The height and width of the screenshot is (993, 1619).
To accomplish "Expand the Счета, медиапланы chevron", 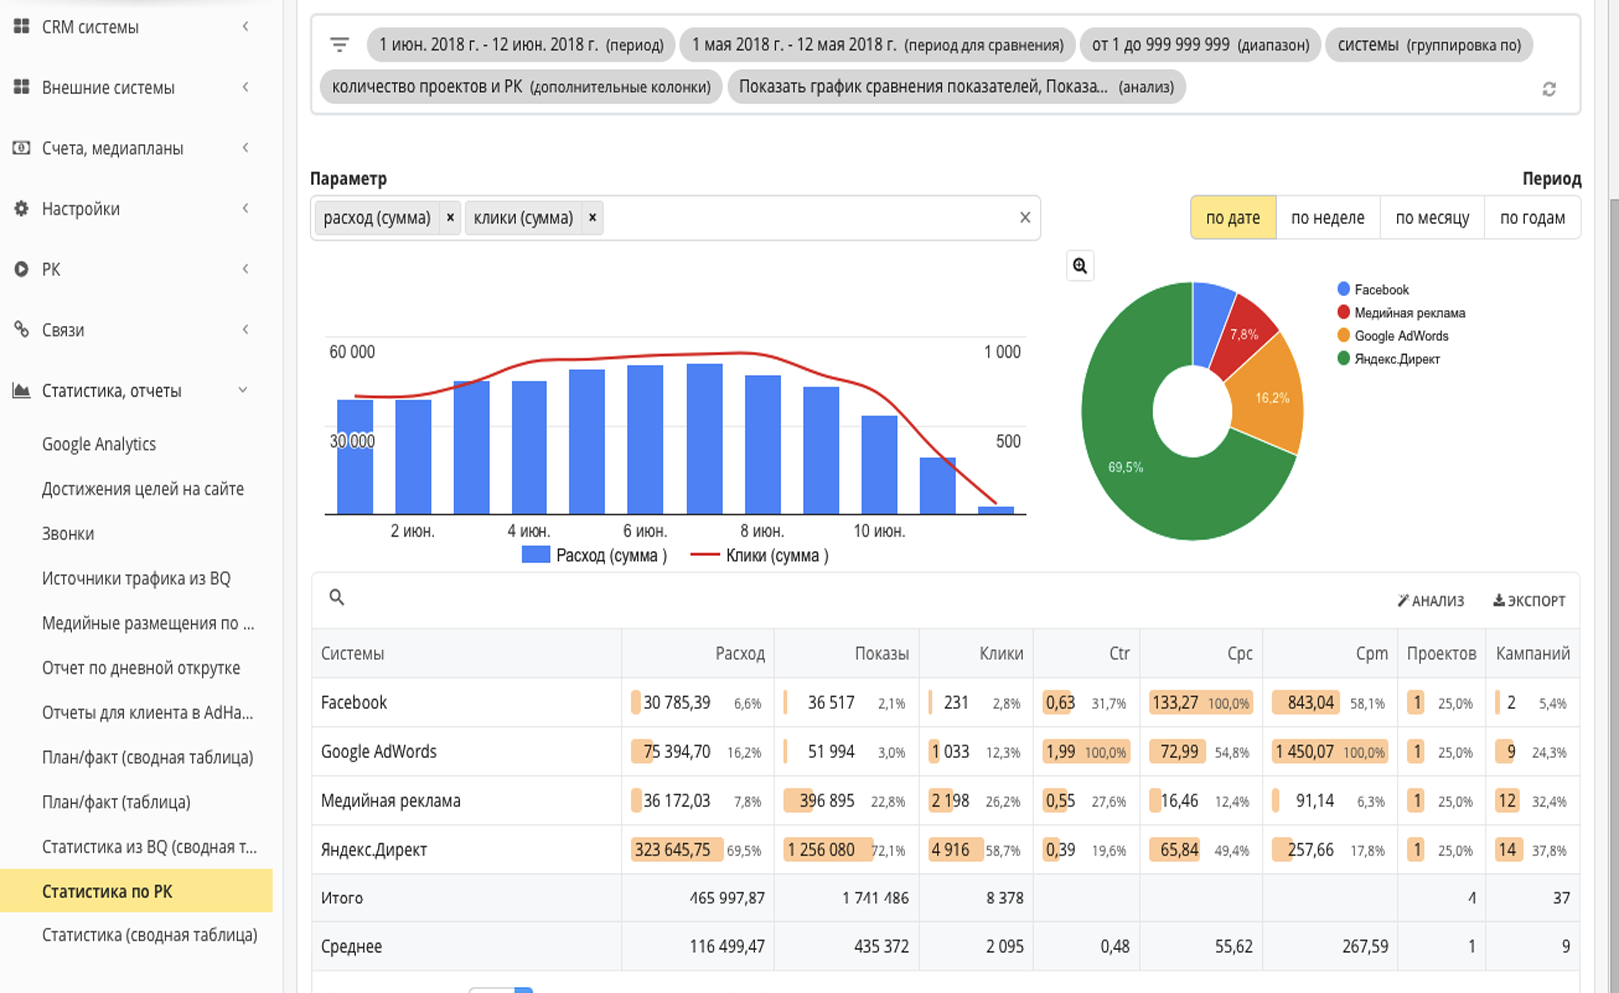I will click(245, 148).
